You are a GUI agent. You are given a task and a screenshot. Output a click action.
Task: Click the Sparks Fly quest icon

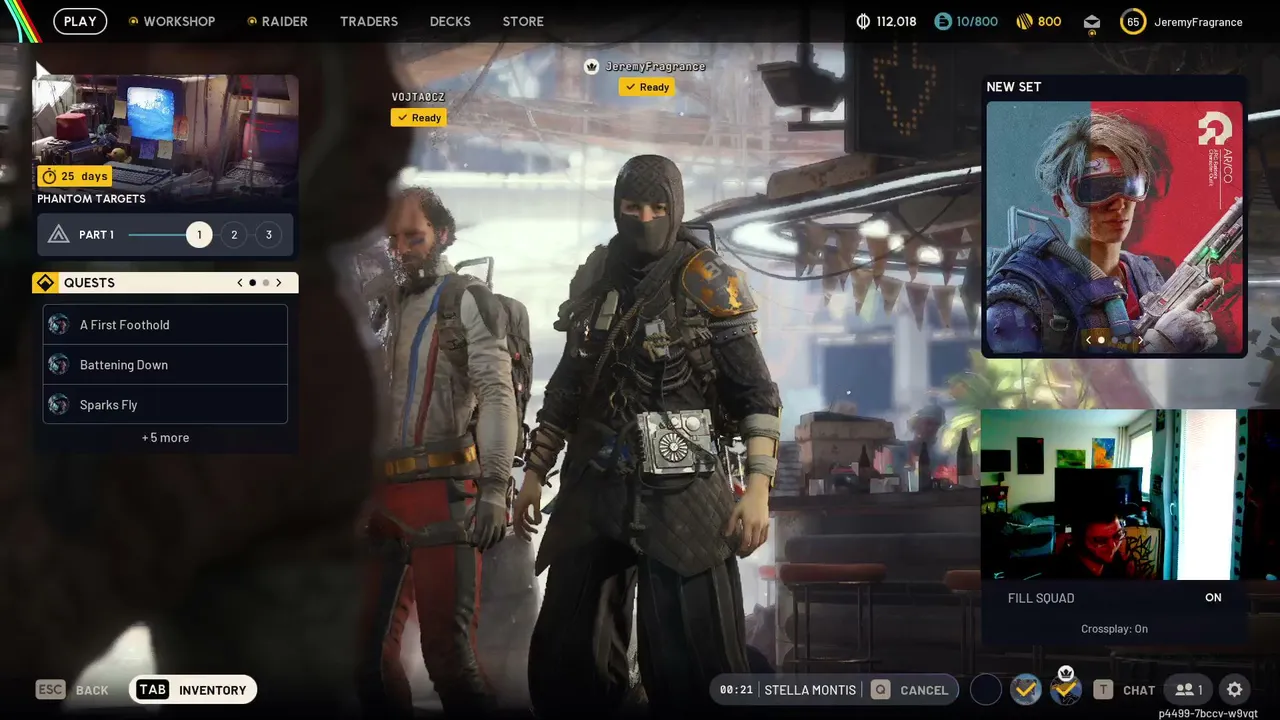(59, 404)
